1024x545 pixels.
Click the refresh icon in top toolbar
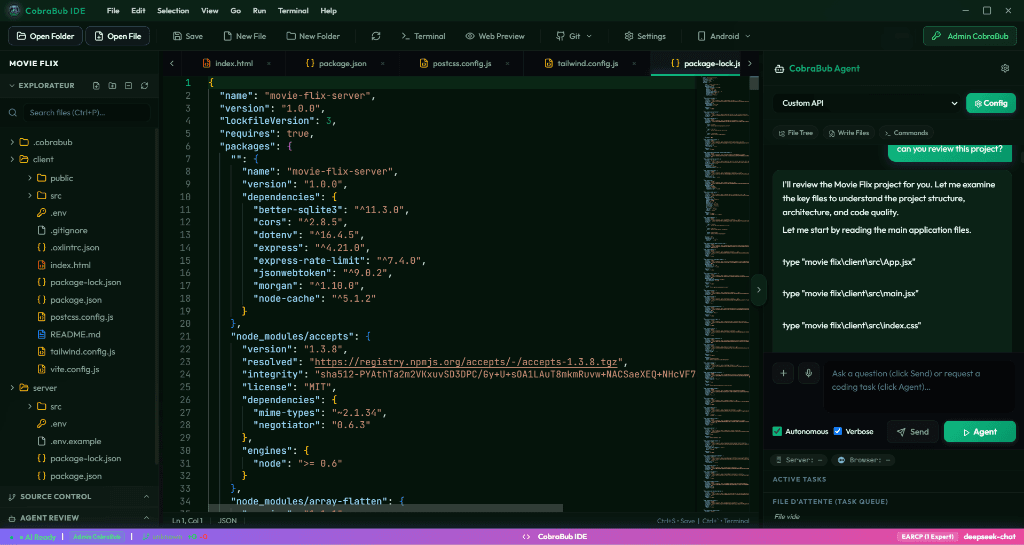point(376,36)
